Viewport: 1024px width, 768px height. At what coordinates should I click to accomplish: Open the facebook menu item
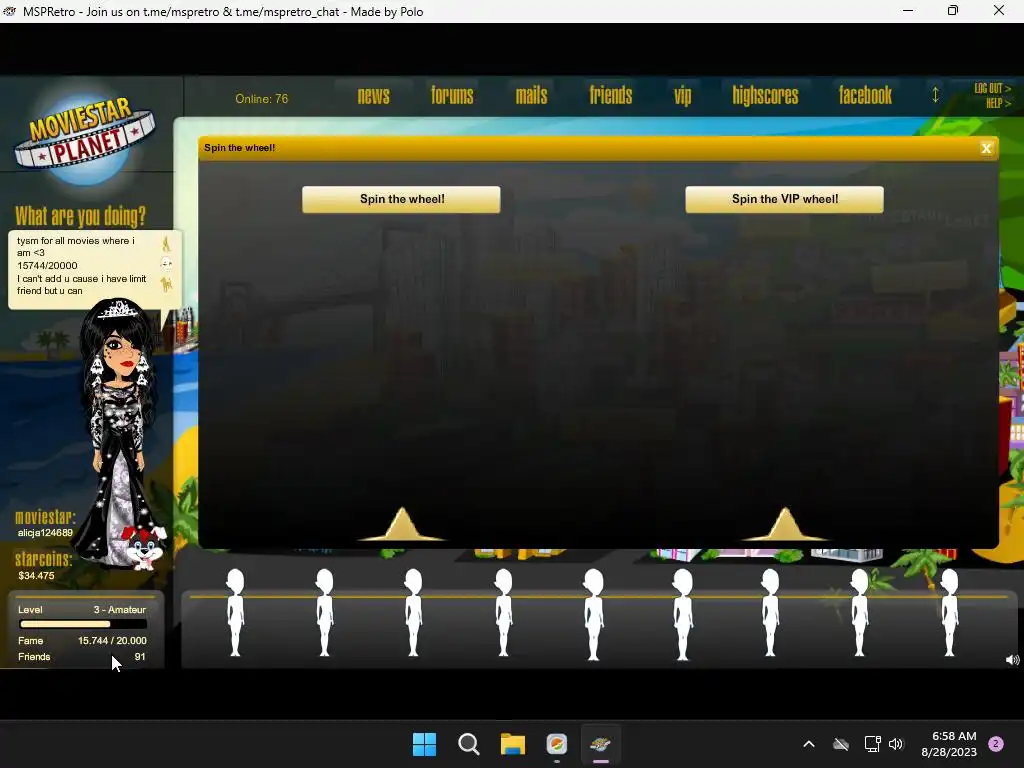point(865,96)
